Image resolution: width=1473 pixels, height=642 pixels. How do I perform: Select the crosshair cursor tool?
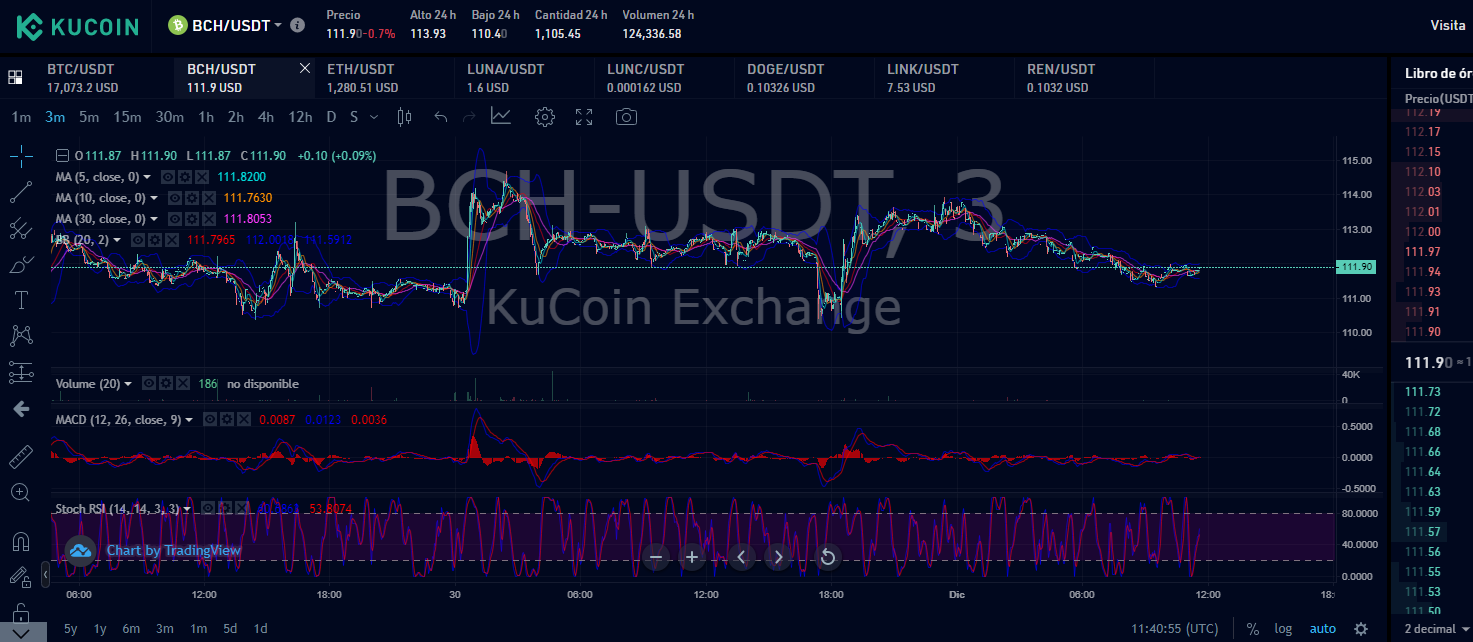coord(21,156)
